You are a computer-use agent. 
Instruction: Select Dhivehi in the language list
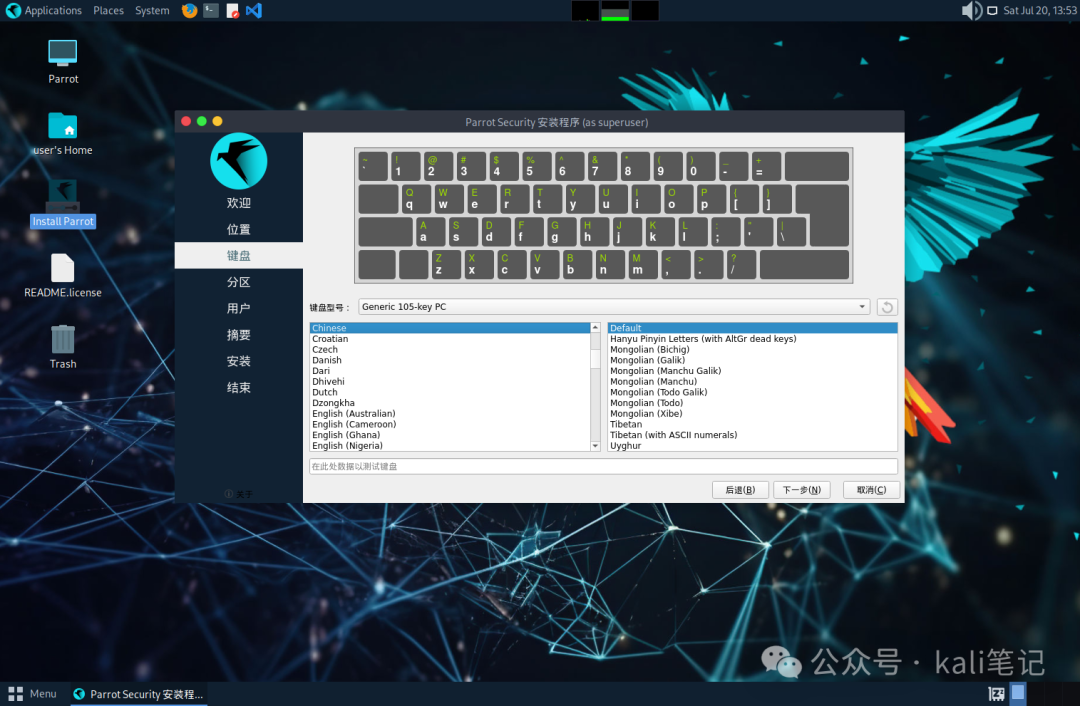point(450,382)
